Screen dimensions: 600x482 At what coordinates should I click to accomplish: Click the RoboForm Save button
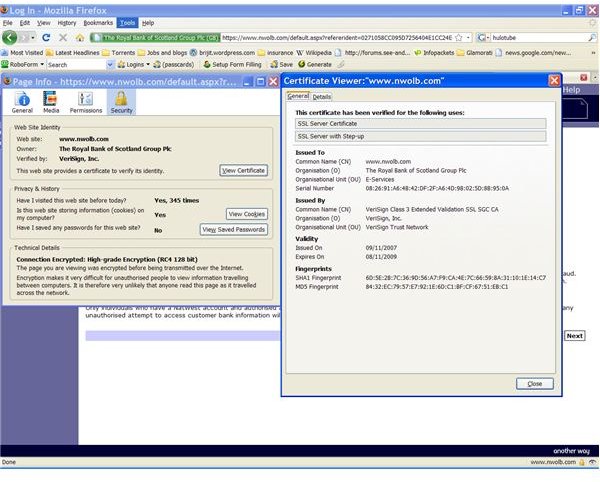tap(282, 64)
